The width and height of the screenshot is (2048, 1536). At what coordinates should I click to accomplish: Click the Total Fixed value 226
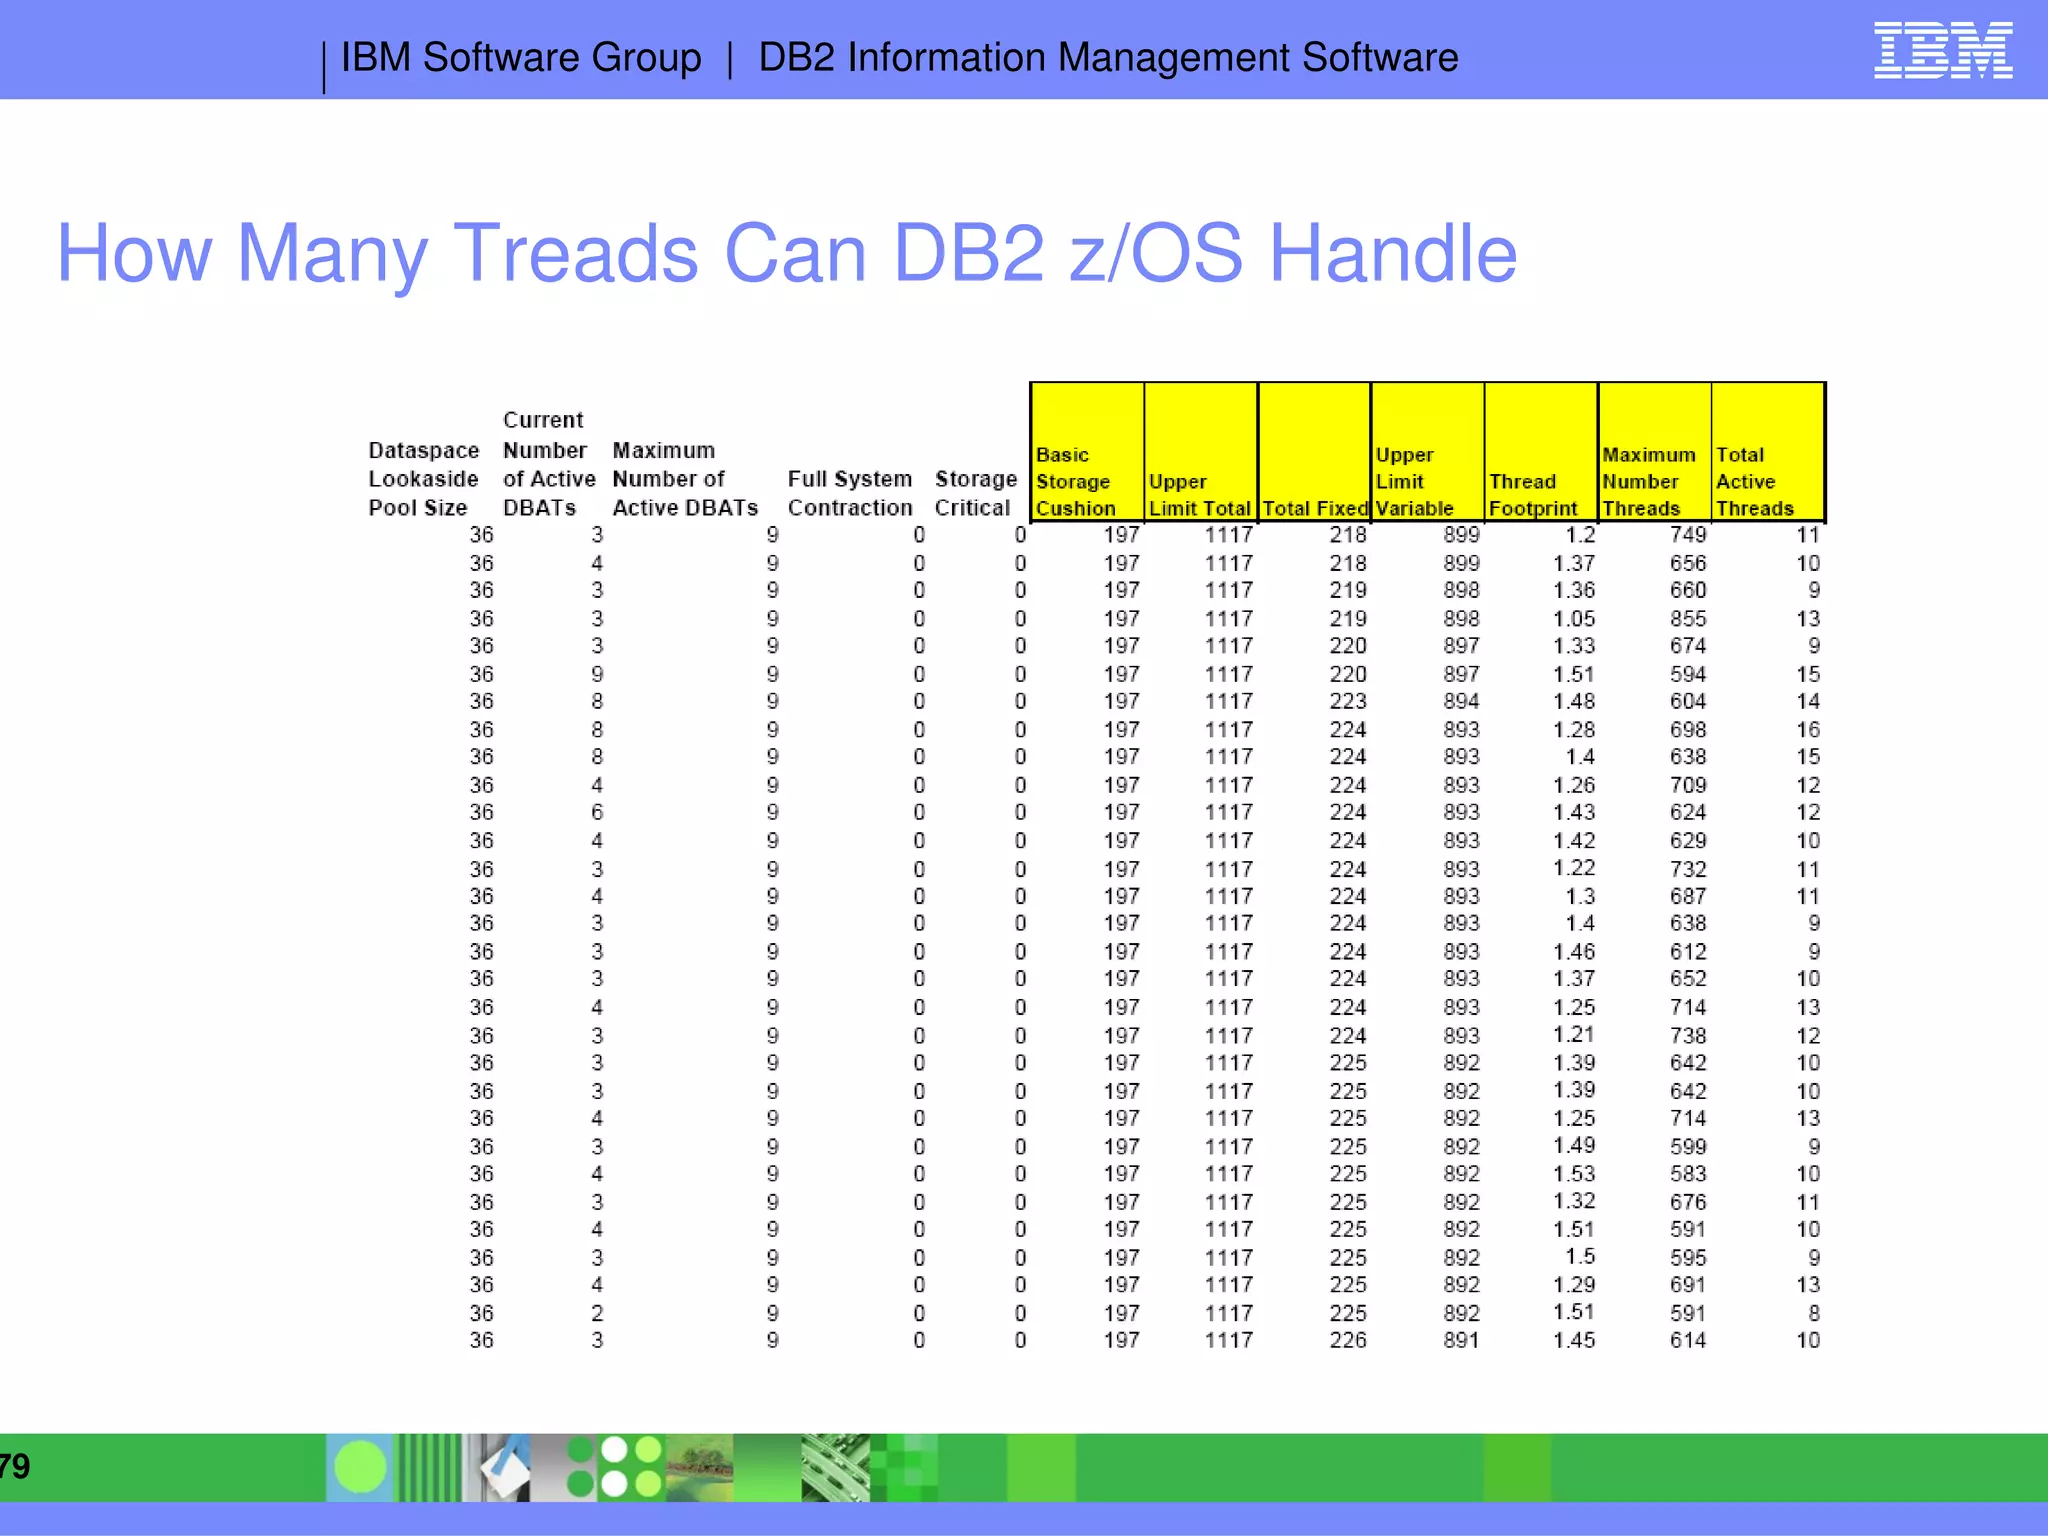tap(1348, 1340)
